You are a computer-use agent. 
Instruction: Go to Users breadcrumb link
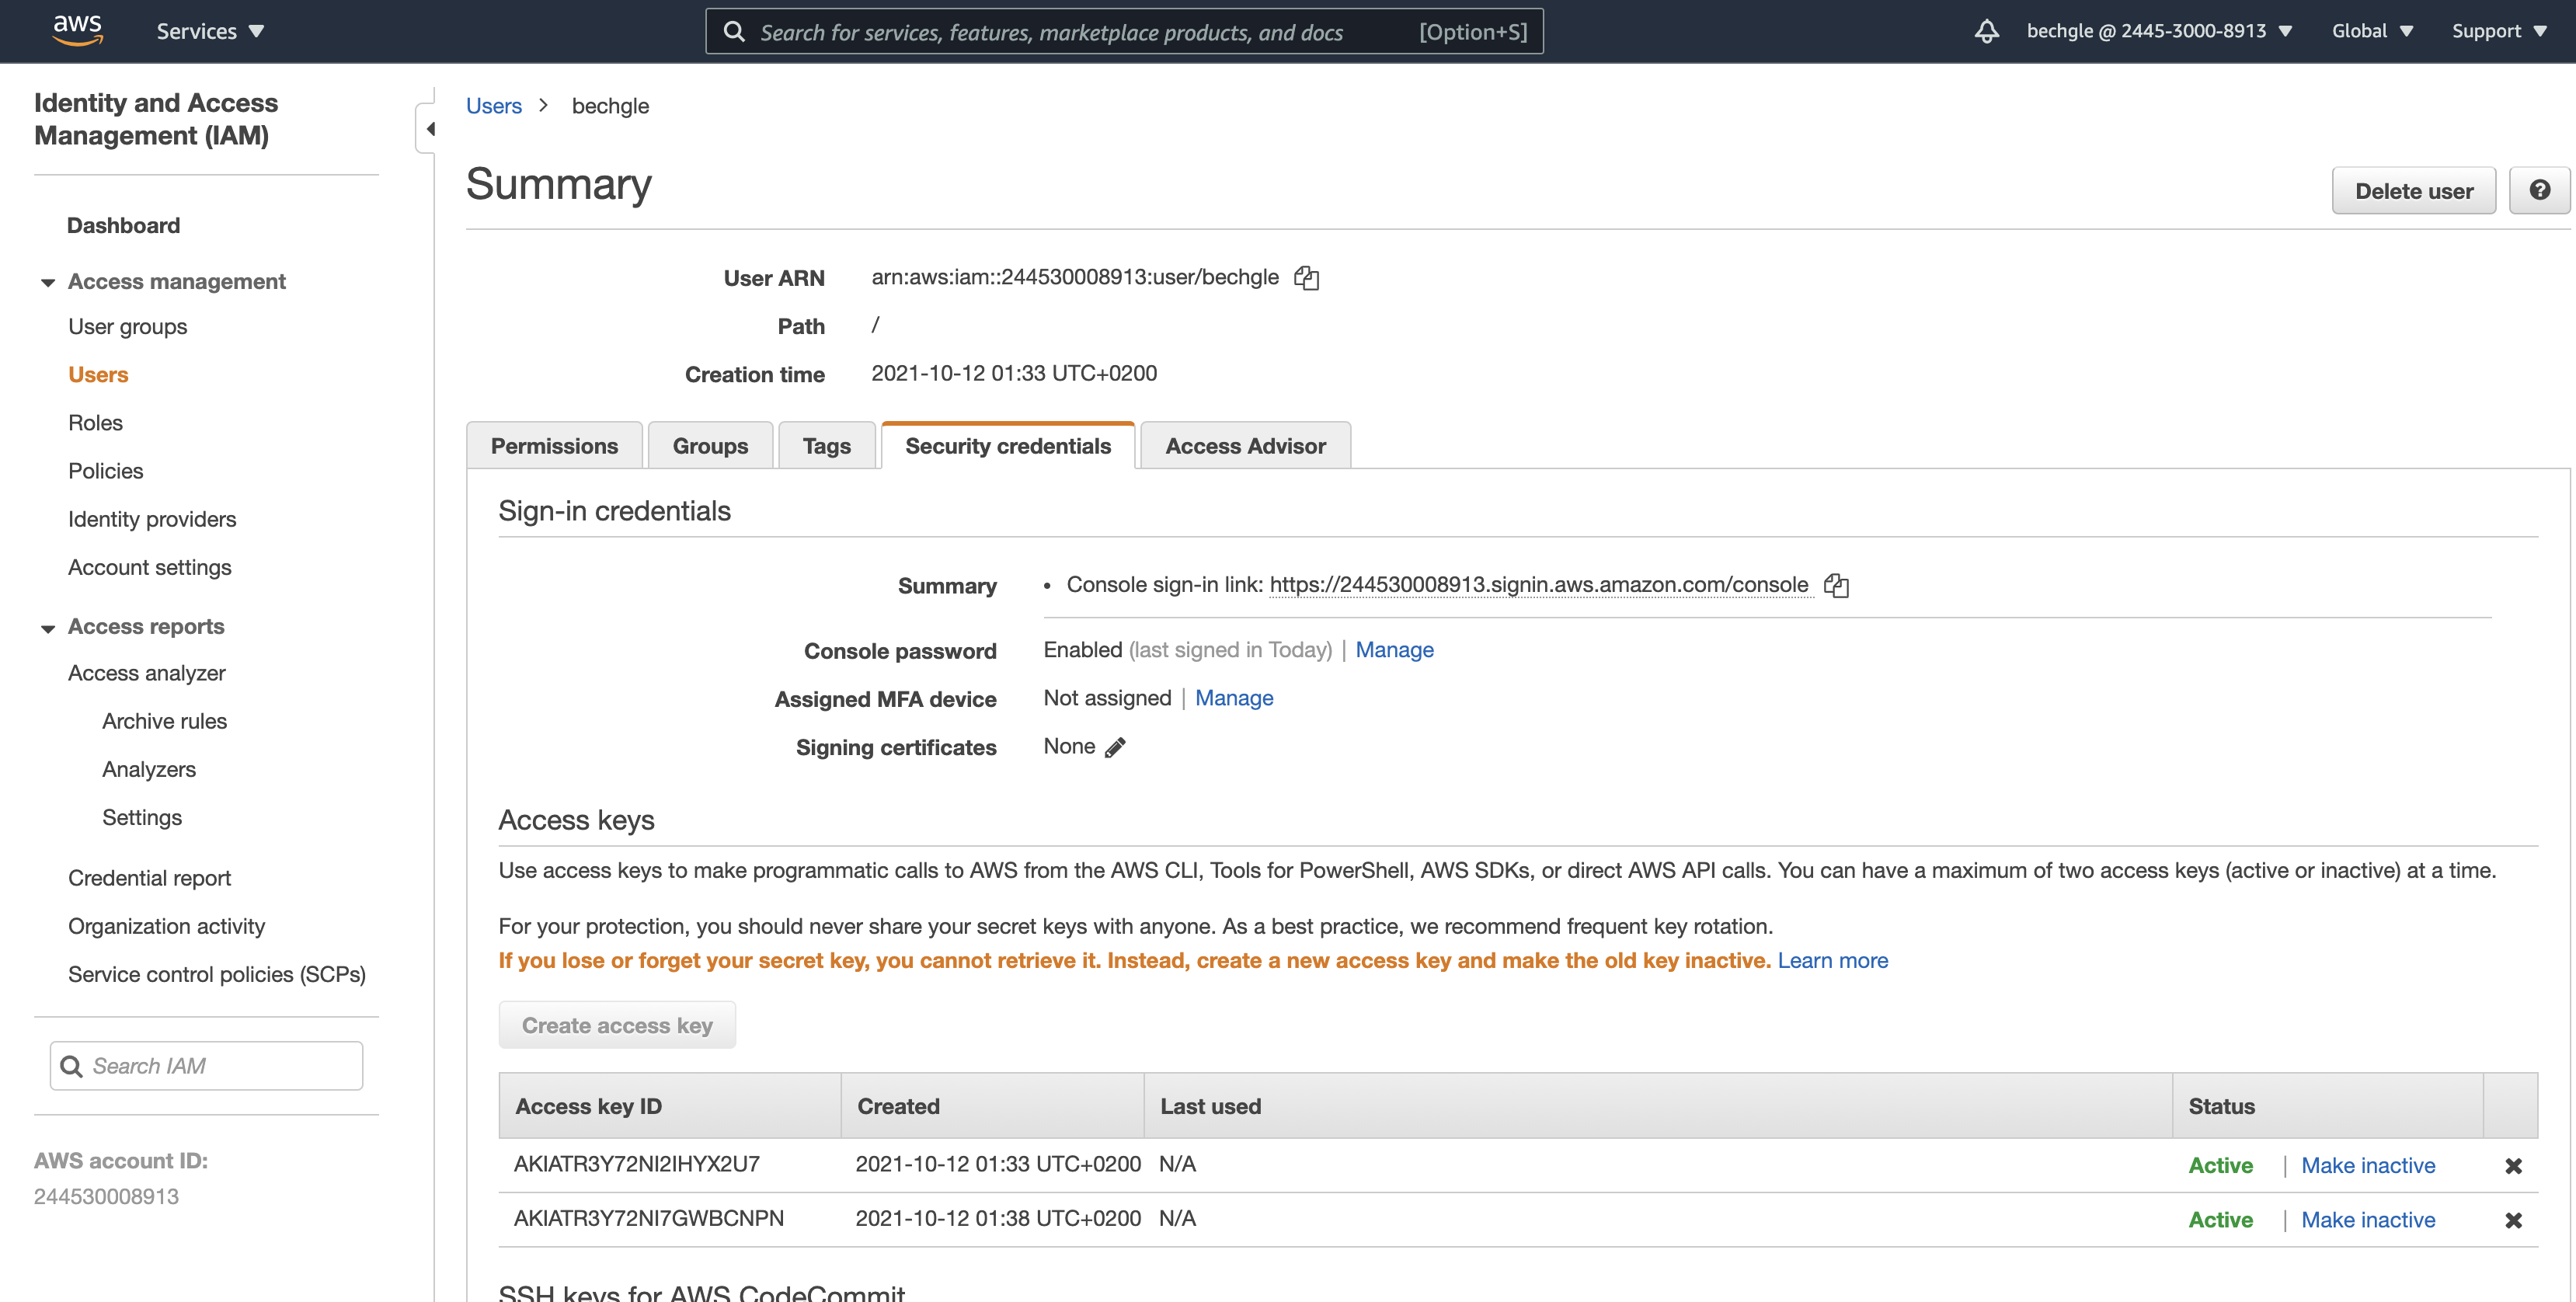click(x=494, y=106)
